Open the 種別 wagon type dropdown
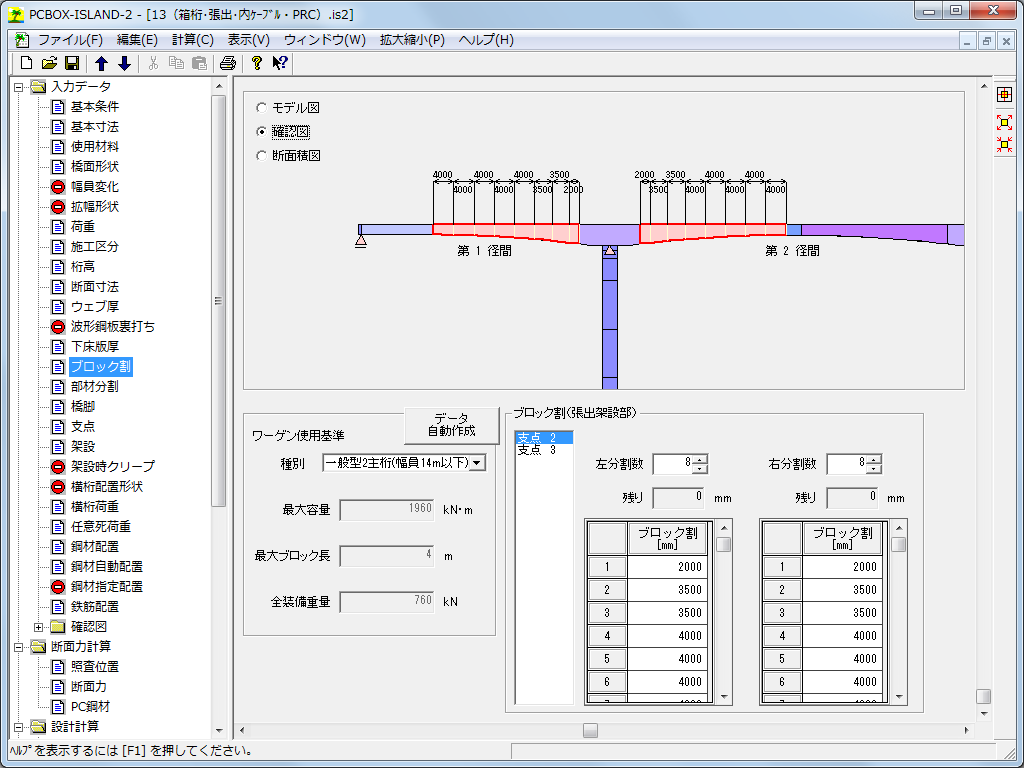Viewport: 1024px width, 768px height. pos(477,462)
